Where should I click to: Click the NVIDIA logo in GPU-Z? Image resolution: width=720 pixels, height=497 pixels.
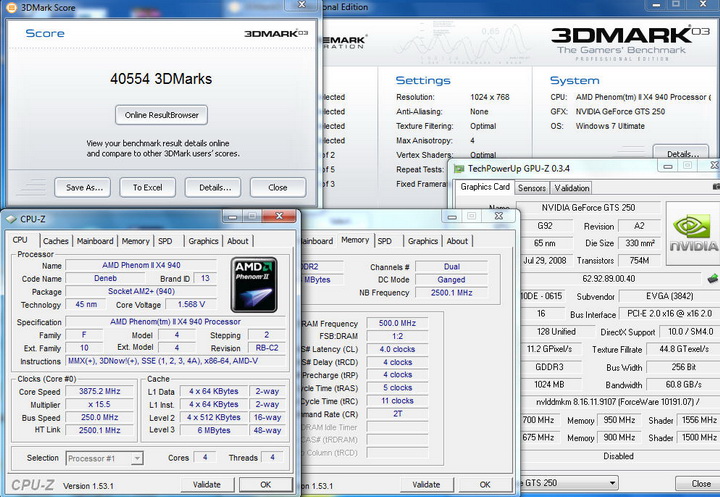pos(693,233)
